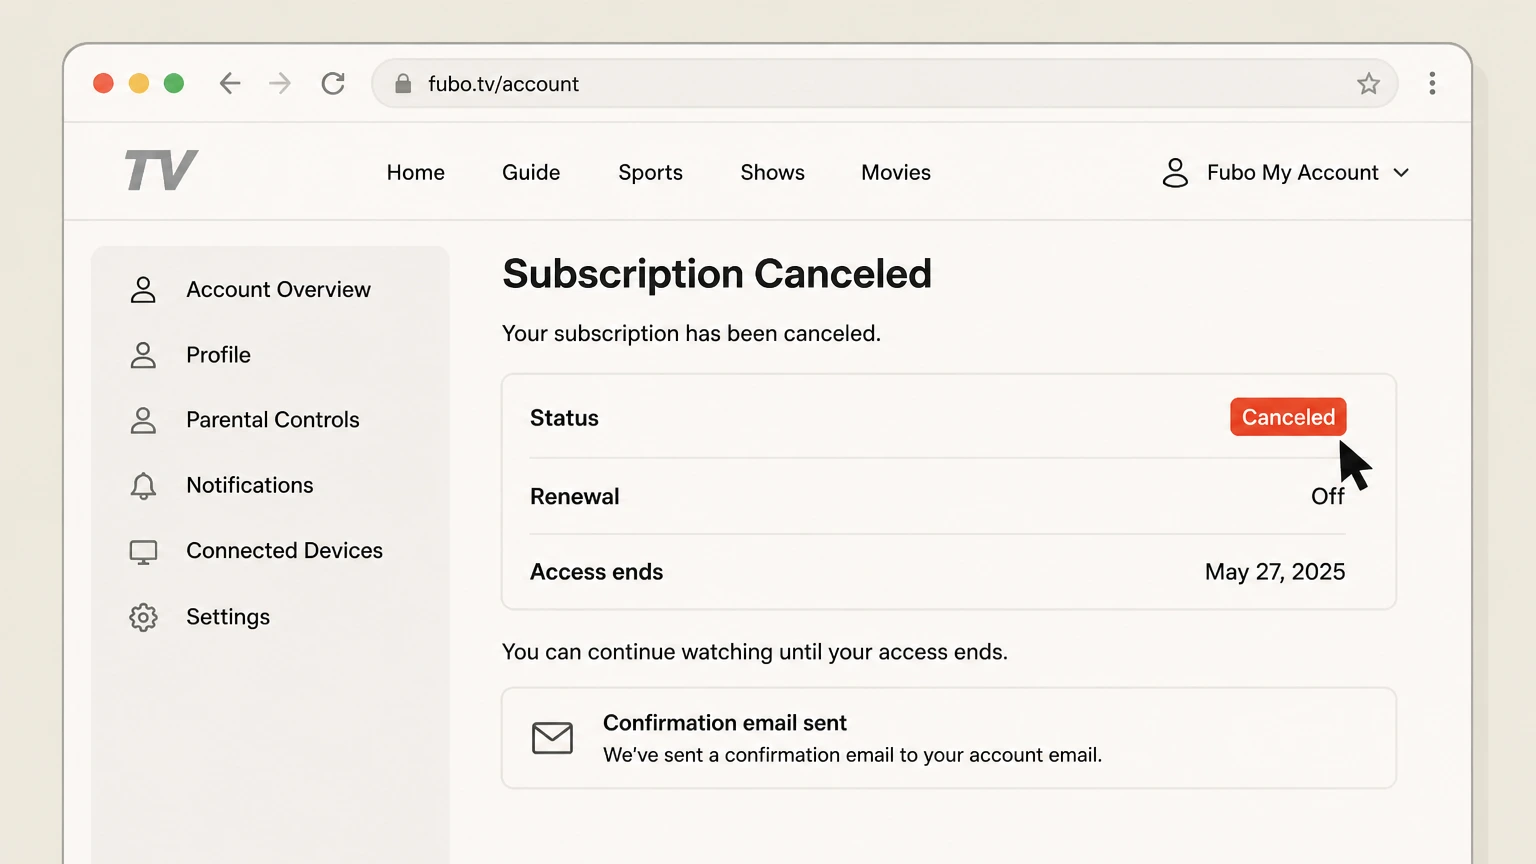Click the browser back arrow
1536x864 pixels.
tap(230, 84)
